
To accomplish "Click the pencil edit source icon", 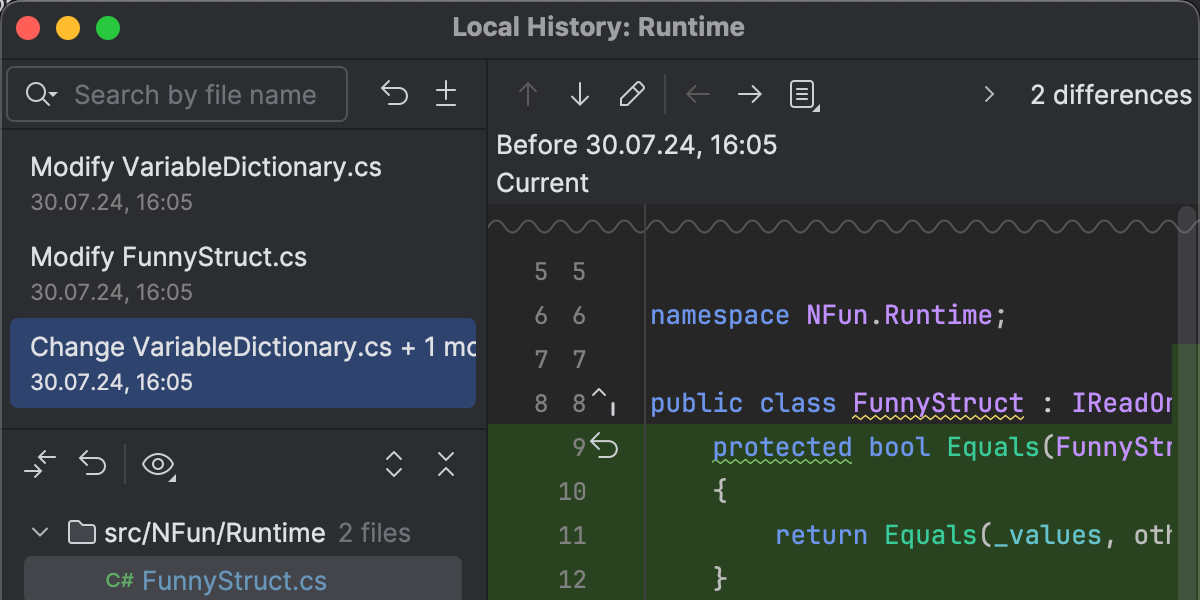I will pyautogui.click(x=632, y=94).
